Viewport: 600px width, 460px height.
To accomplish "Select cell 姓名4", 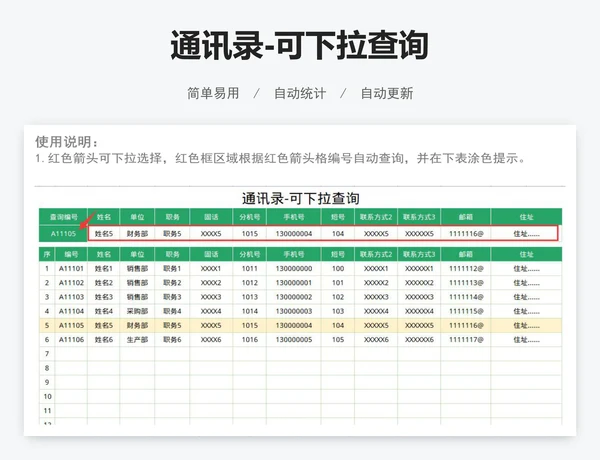I will 104,311.
